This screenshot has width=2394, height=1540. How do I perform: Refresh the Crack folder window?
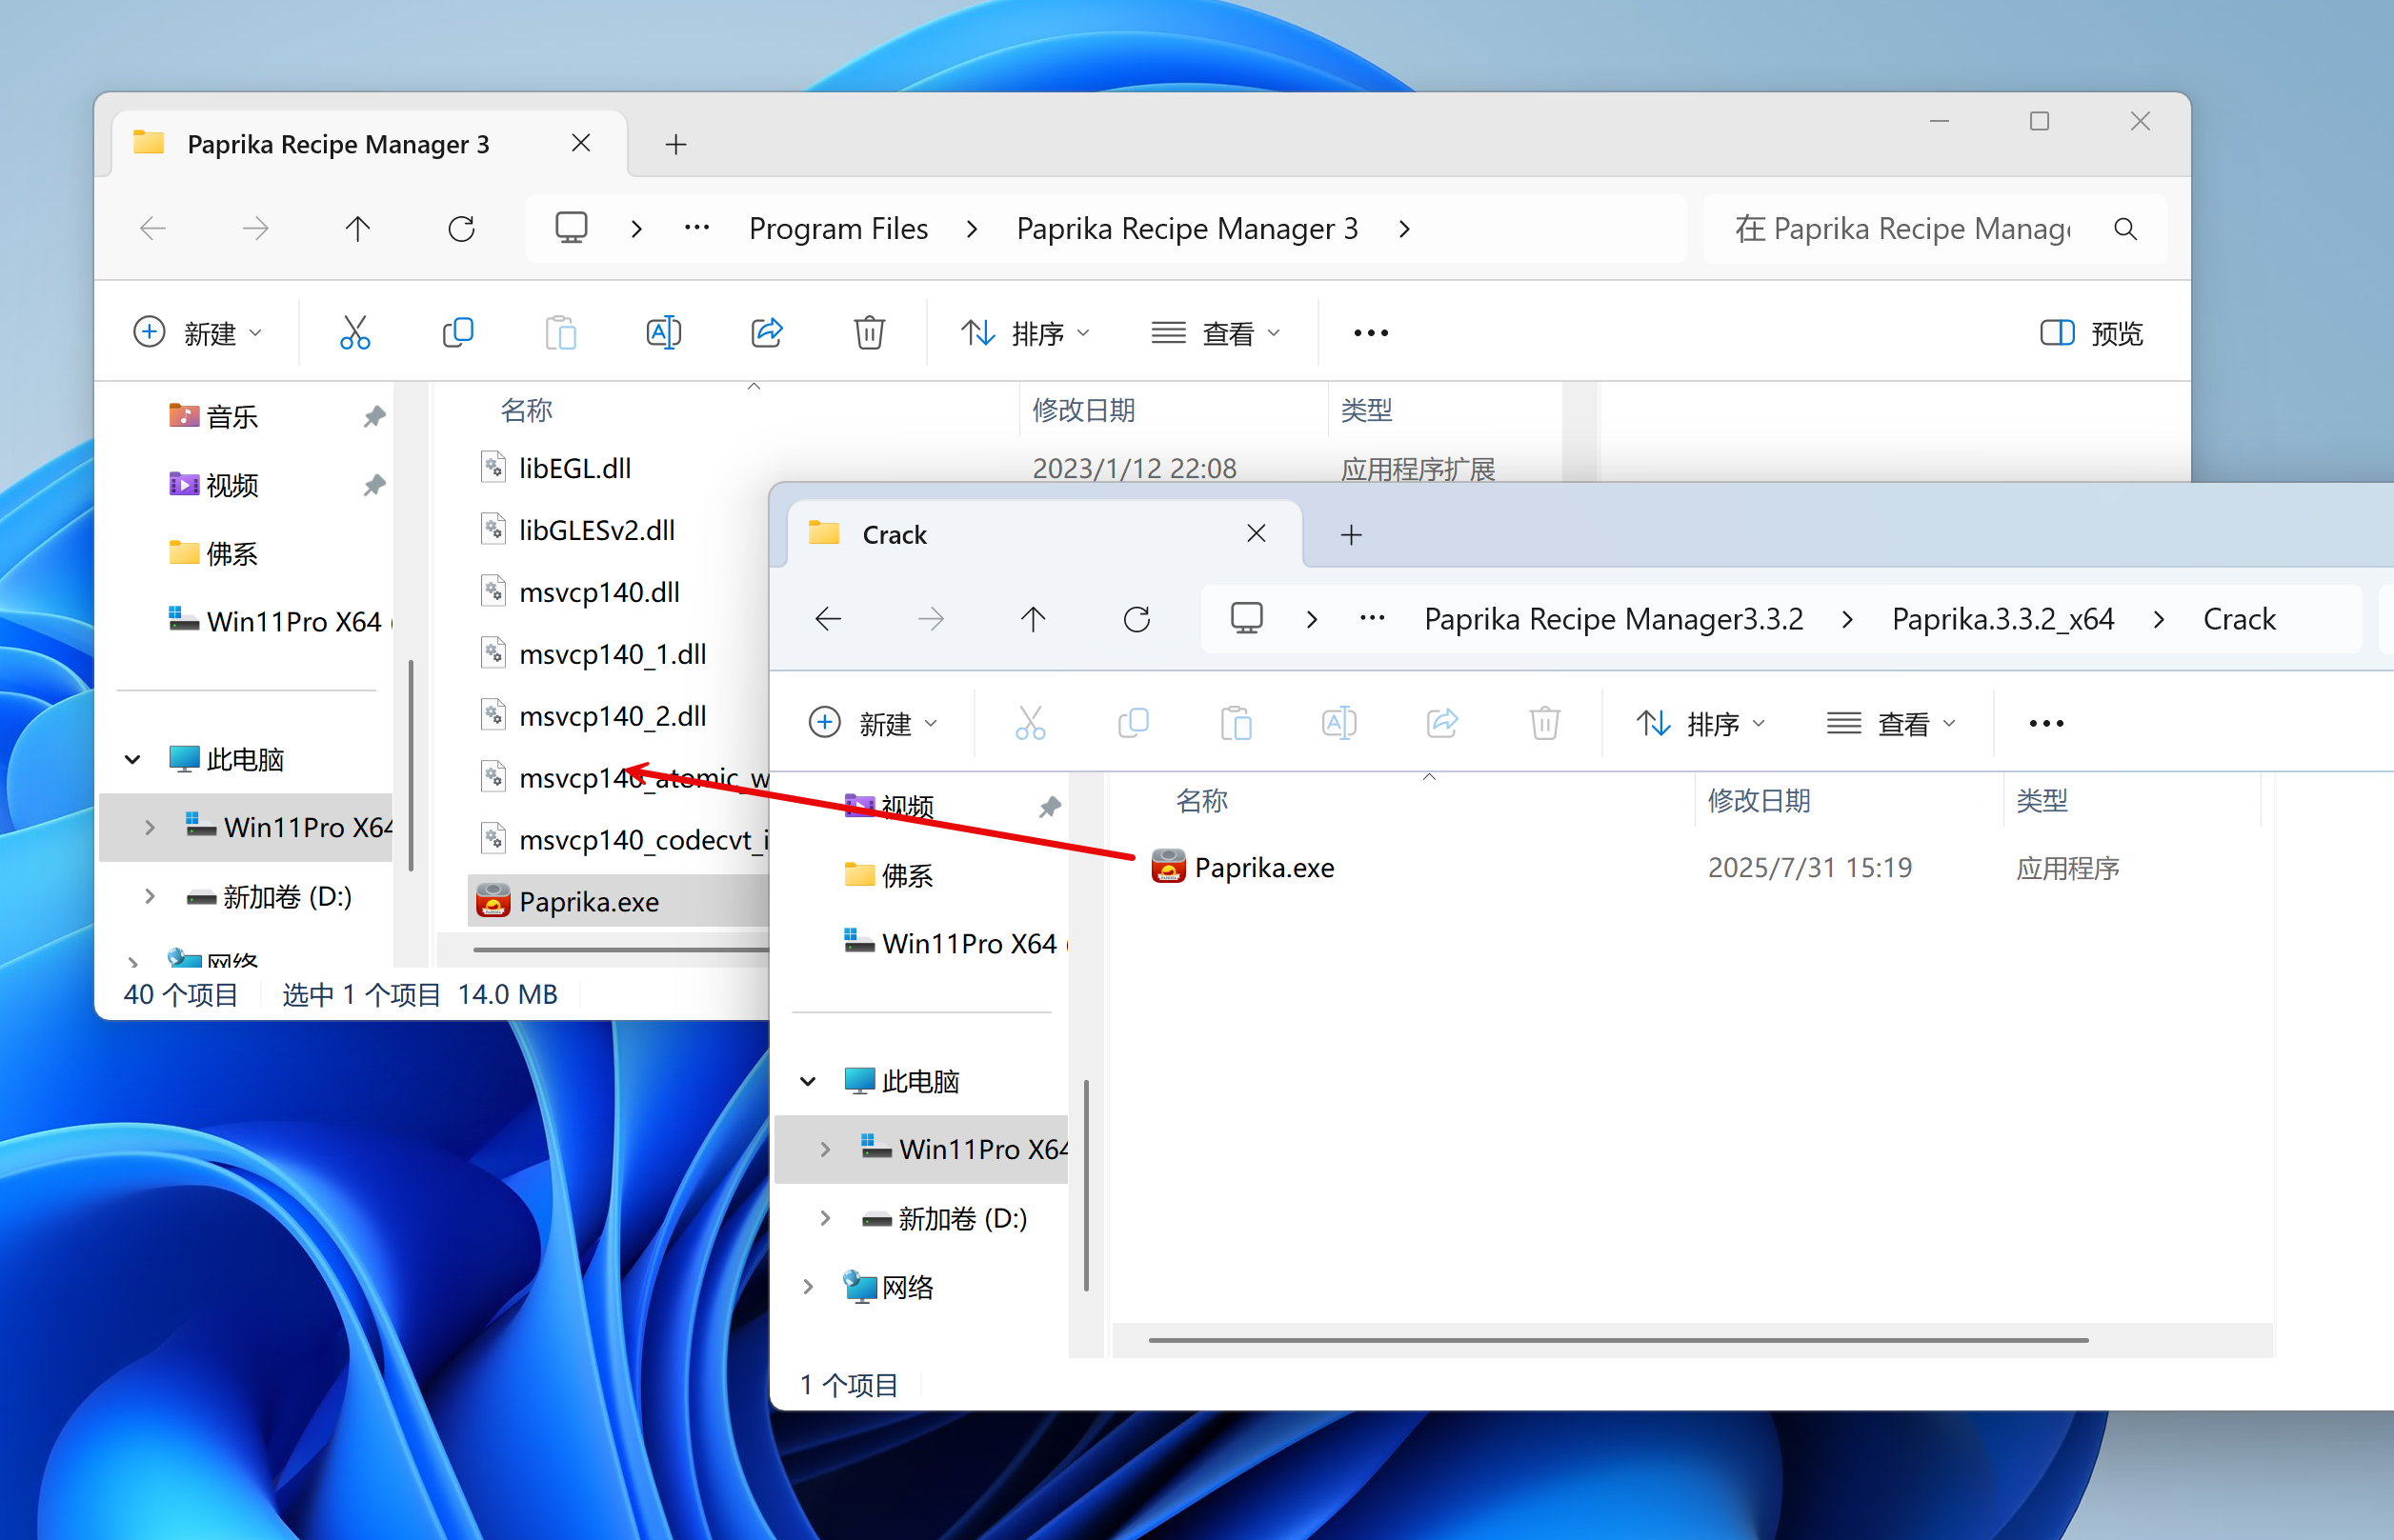(1136, 619)
